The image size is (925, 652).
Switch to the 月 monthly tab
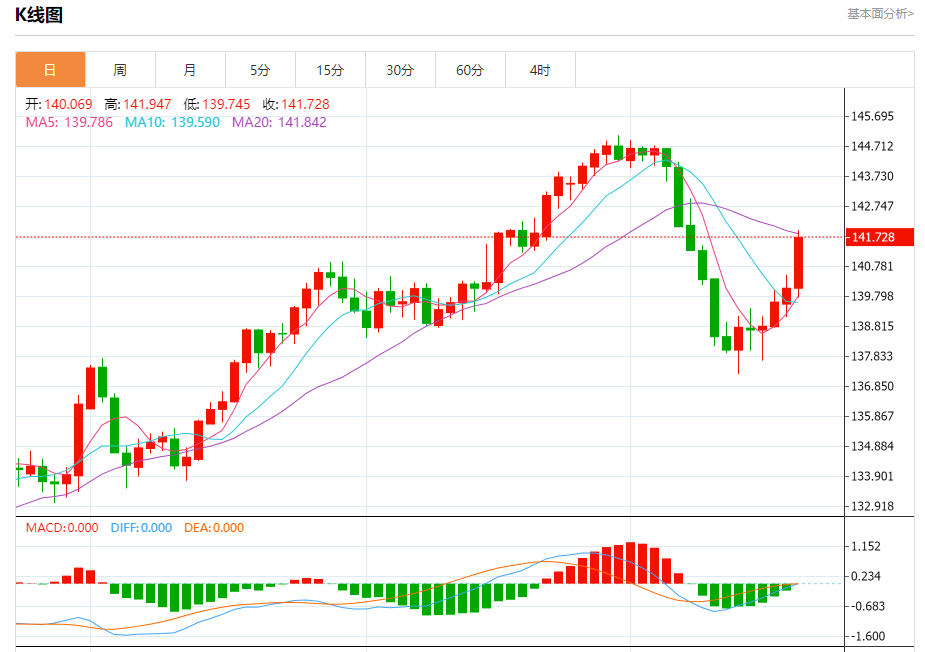click(190, 70)
